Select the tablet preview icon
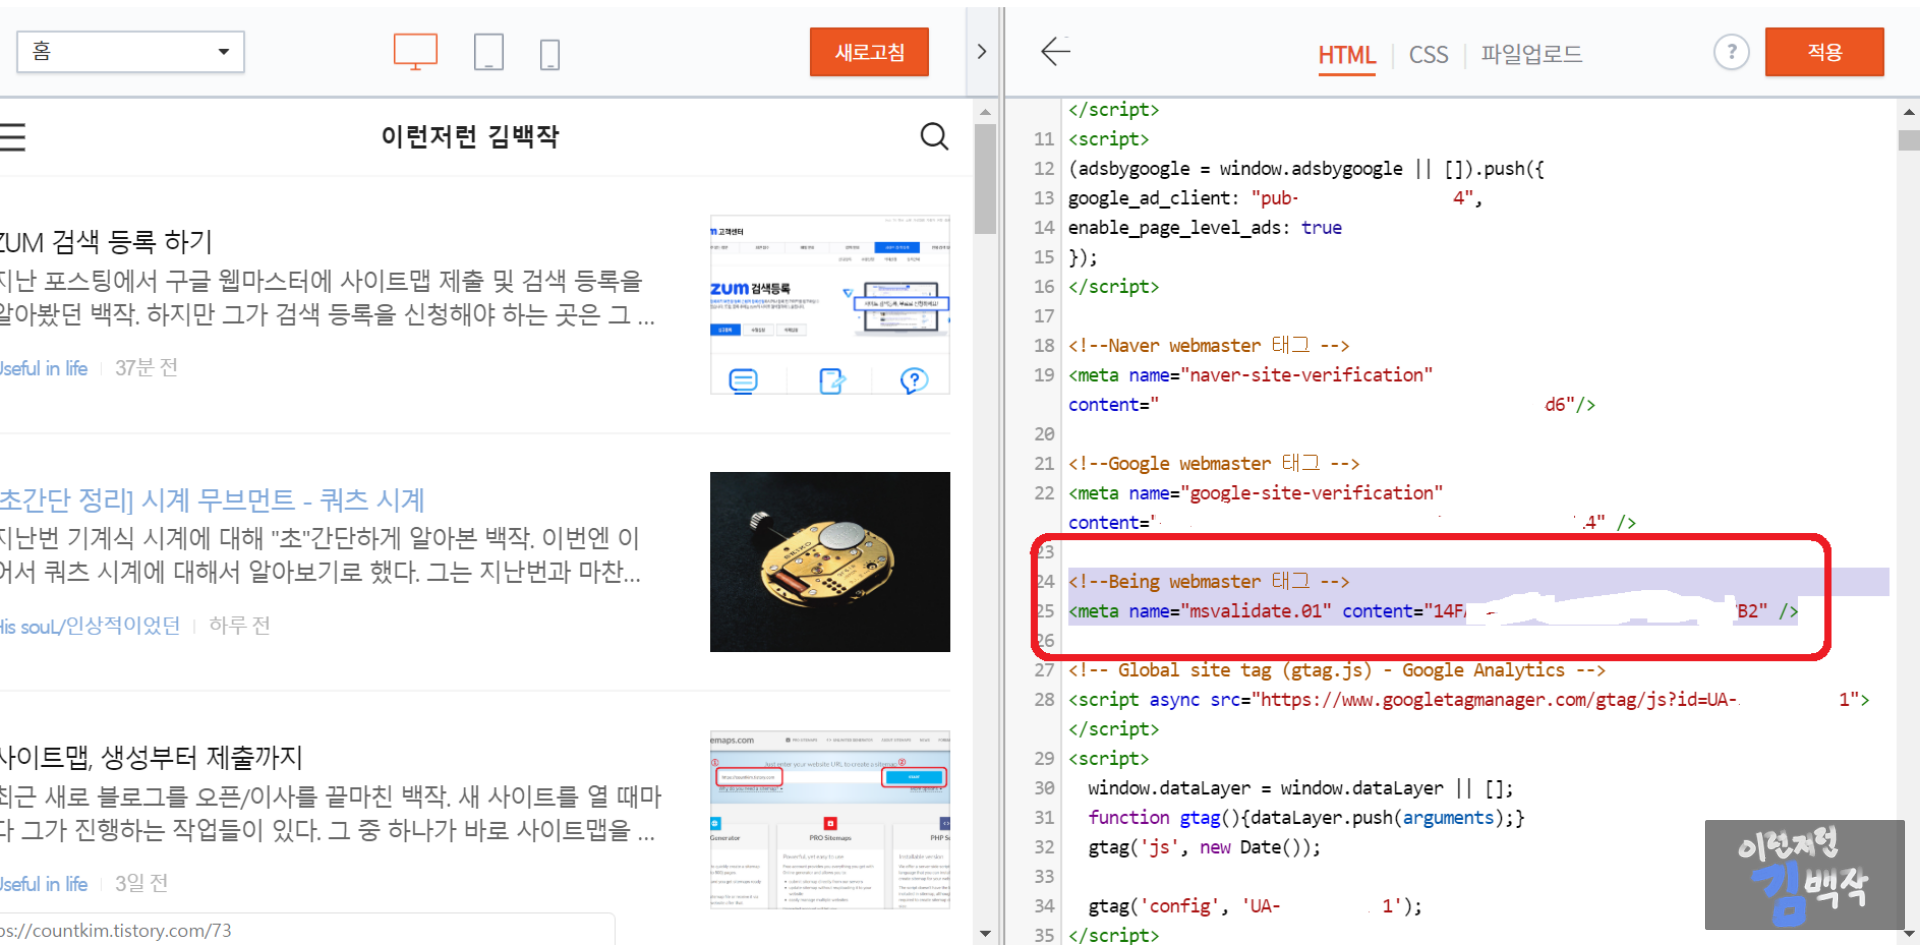 pyautogui.click(x=488, y=52)
